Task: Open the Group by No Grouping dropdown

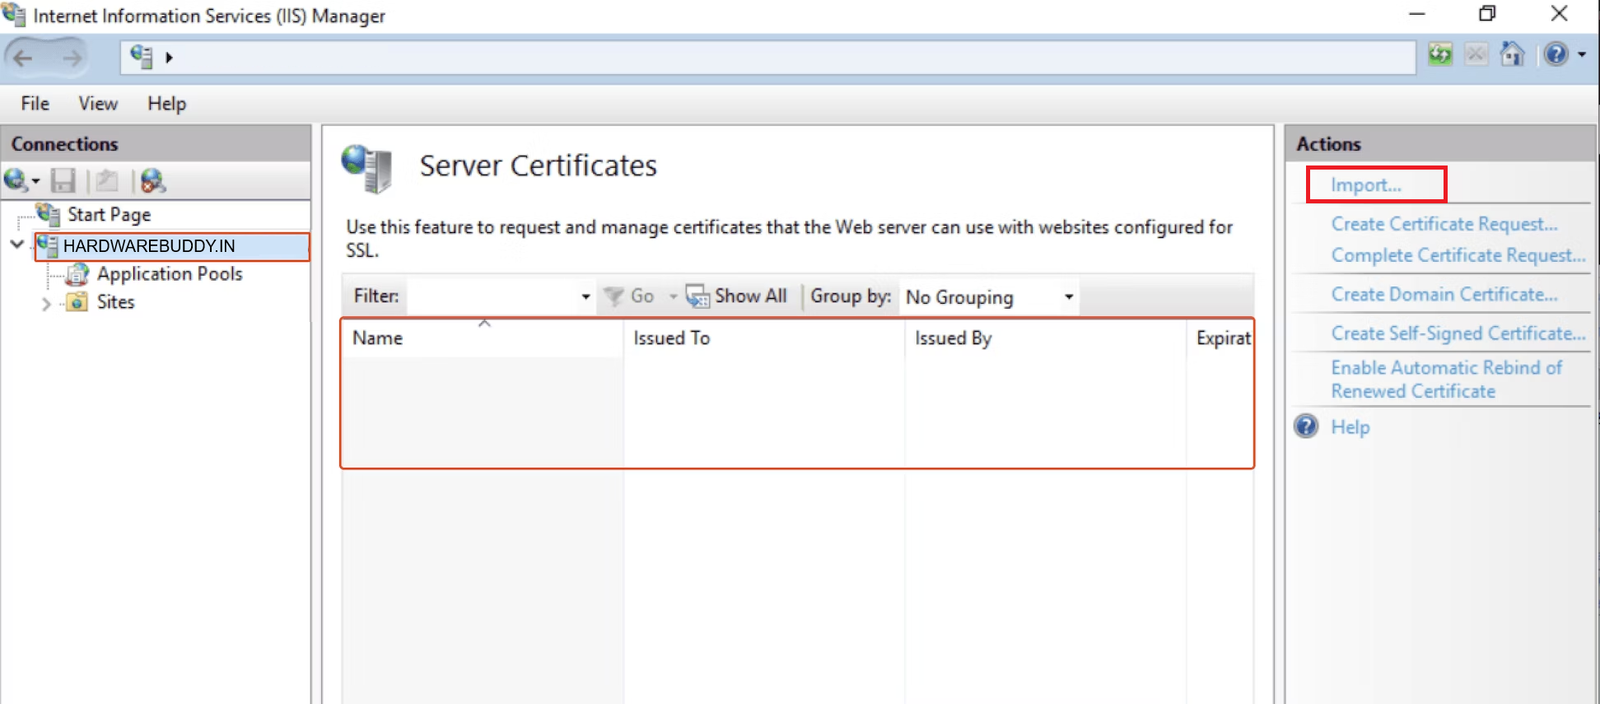Action: [x=989, y=297]
